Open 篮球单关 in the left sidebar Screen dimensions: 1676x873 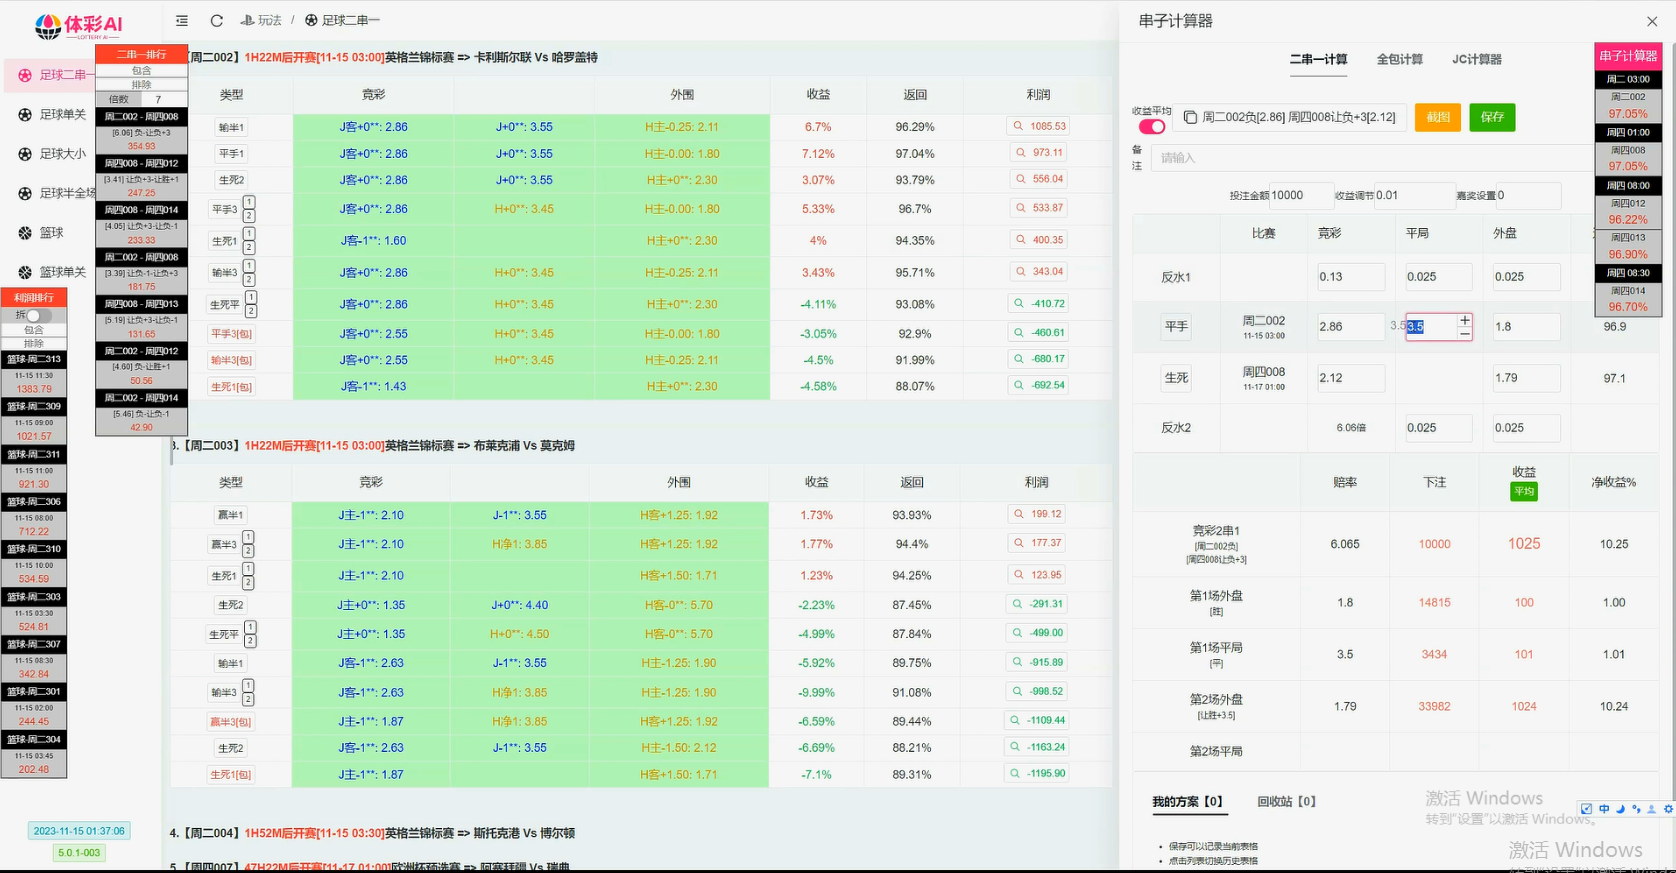(63, 272)
